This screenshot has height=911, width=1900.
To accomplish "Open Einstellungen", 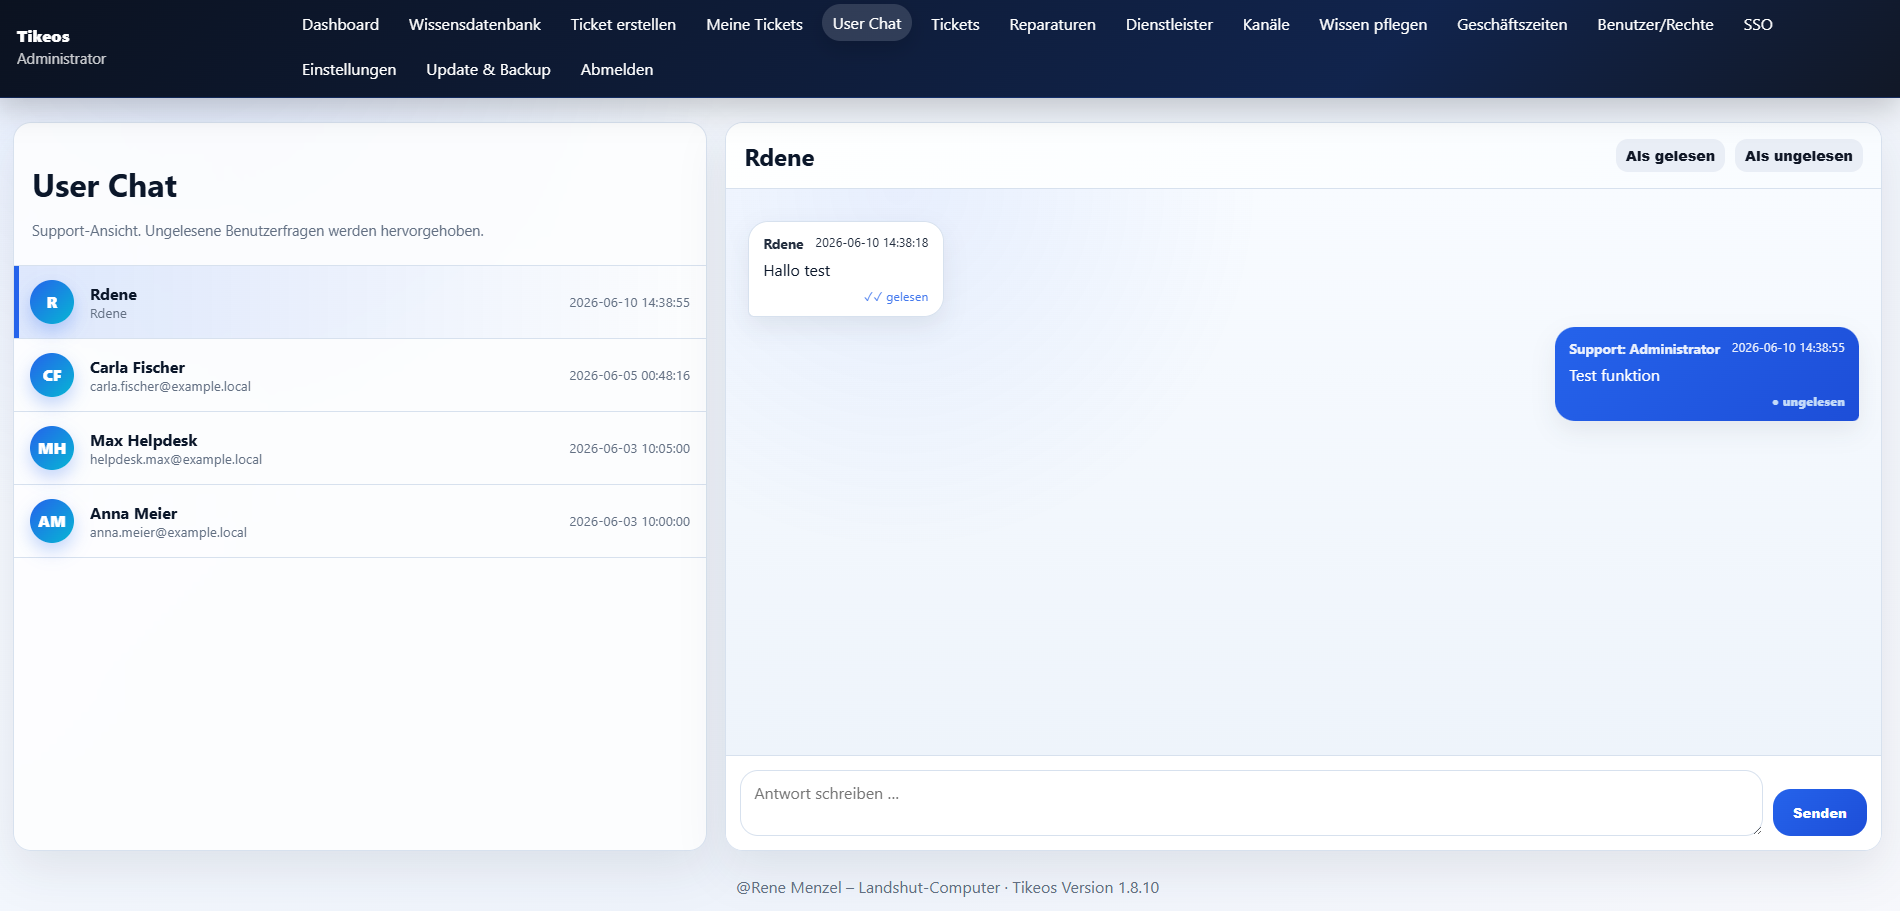I will coord(349,69).
